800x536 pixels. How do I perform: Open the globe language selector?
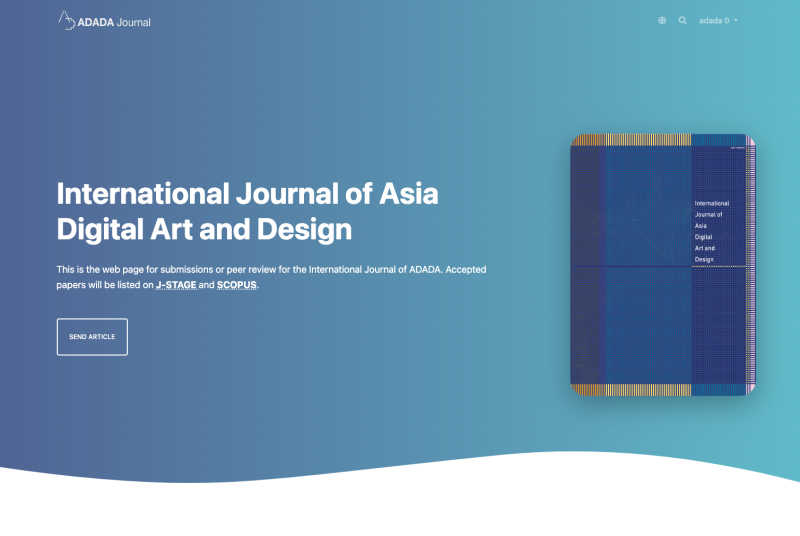pyautogui.click(x=662, y=20)
